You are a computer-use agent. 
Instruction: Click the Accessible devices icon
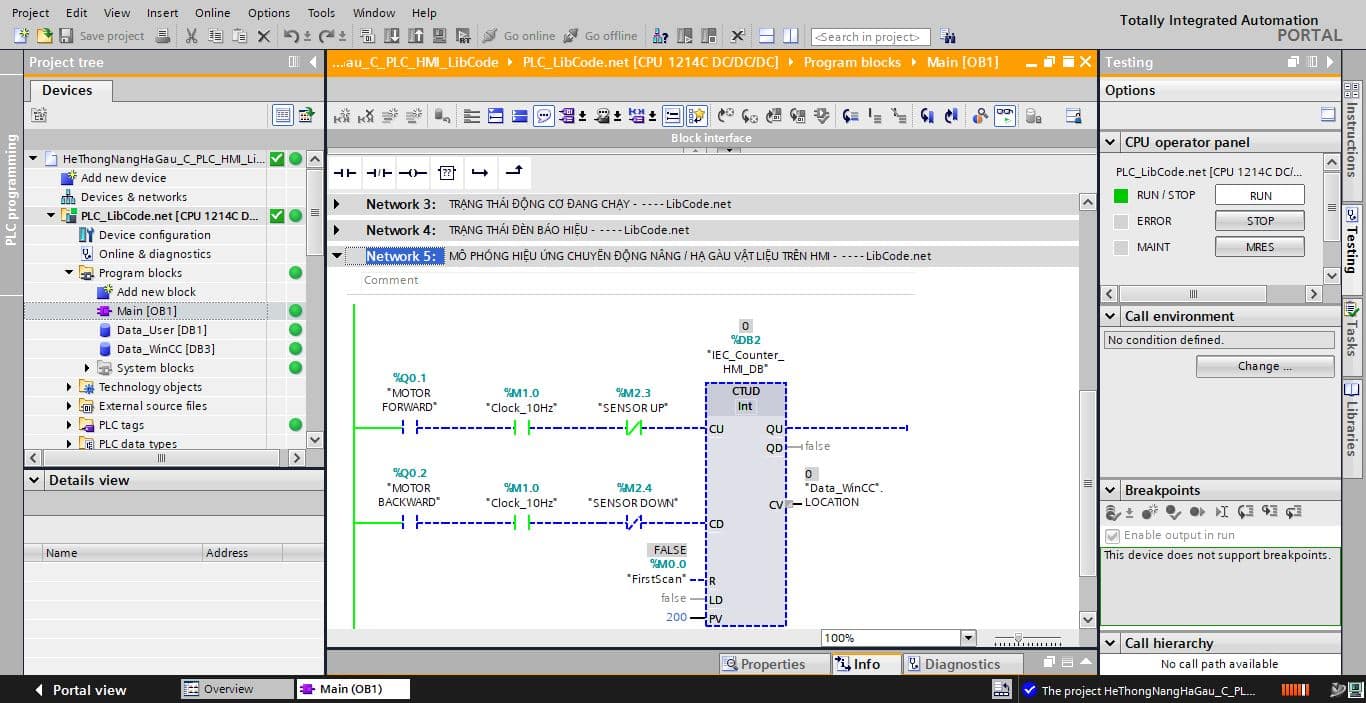pos(660,36)
